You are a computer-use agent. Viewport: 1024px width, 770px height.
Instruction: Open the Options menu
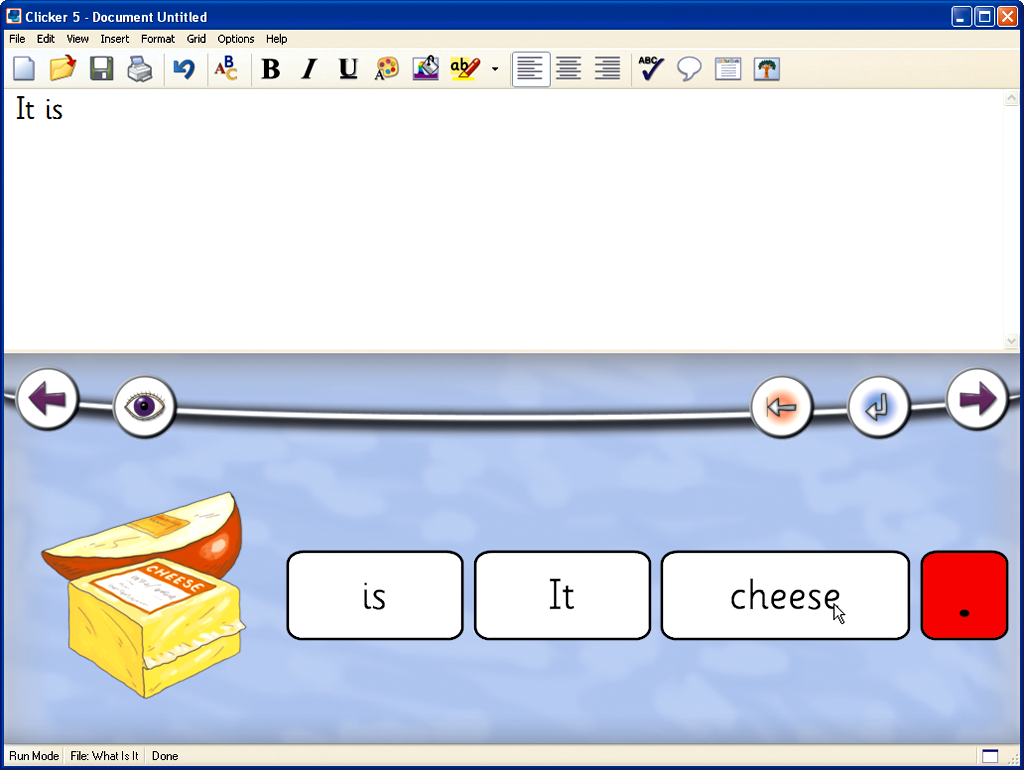click(x=236, y=39)
